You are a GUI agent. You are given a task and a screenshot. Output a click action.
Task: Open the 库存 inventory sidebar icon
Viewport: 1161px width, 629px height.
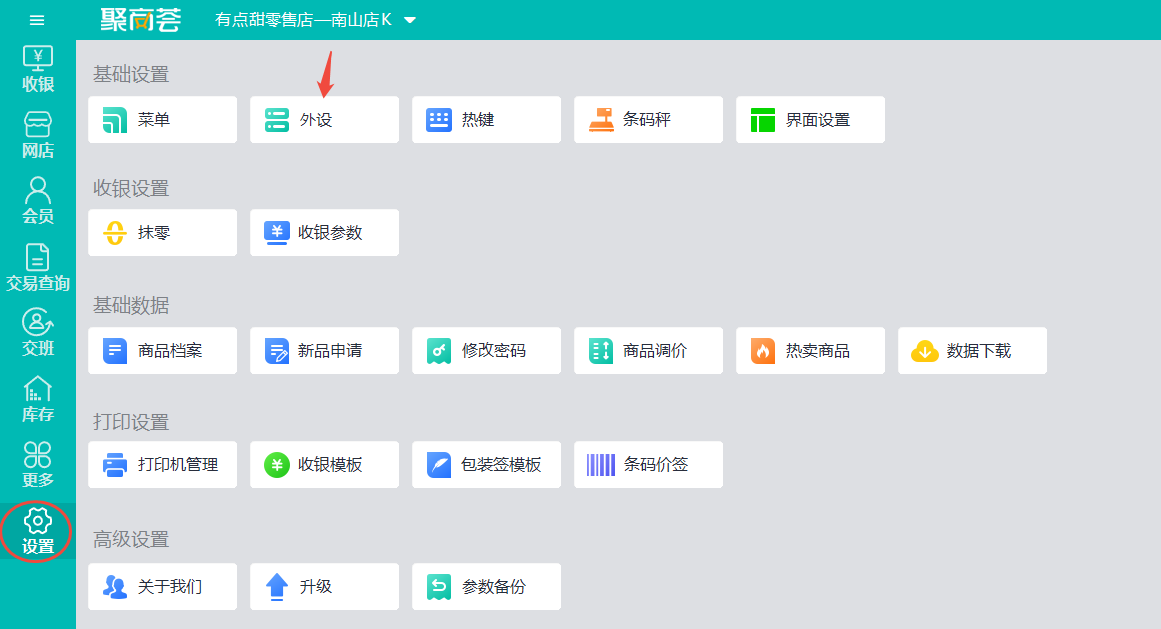click(38, 398)
